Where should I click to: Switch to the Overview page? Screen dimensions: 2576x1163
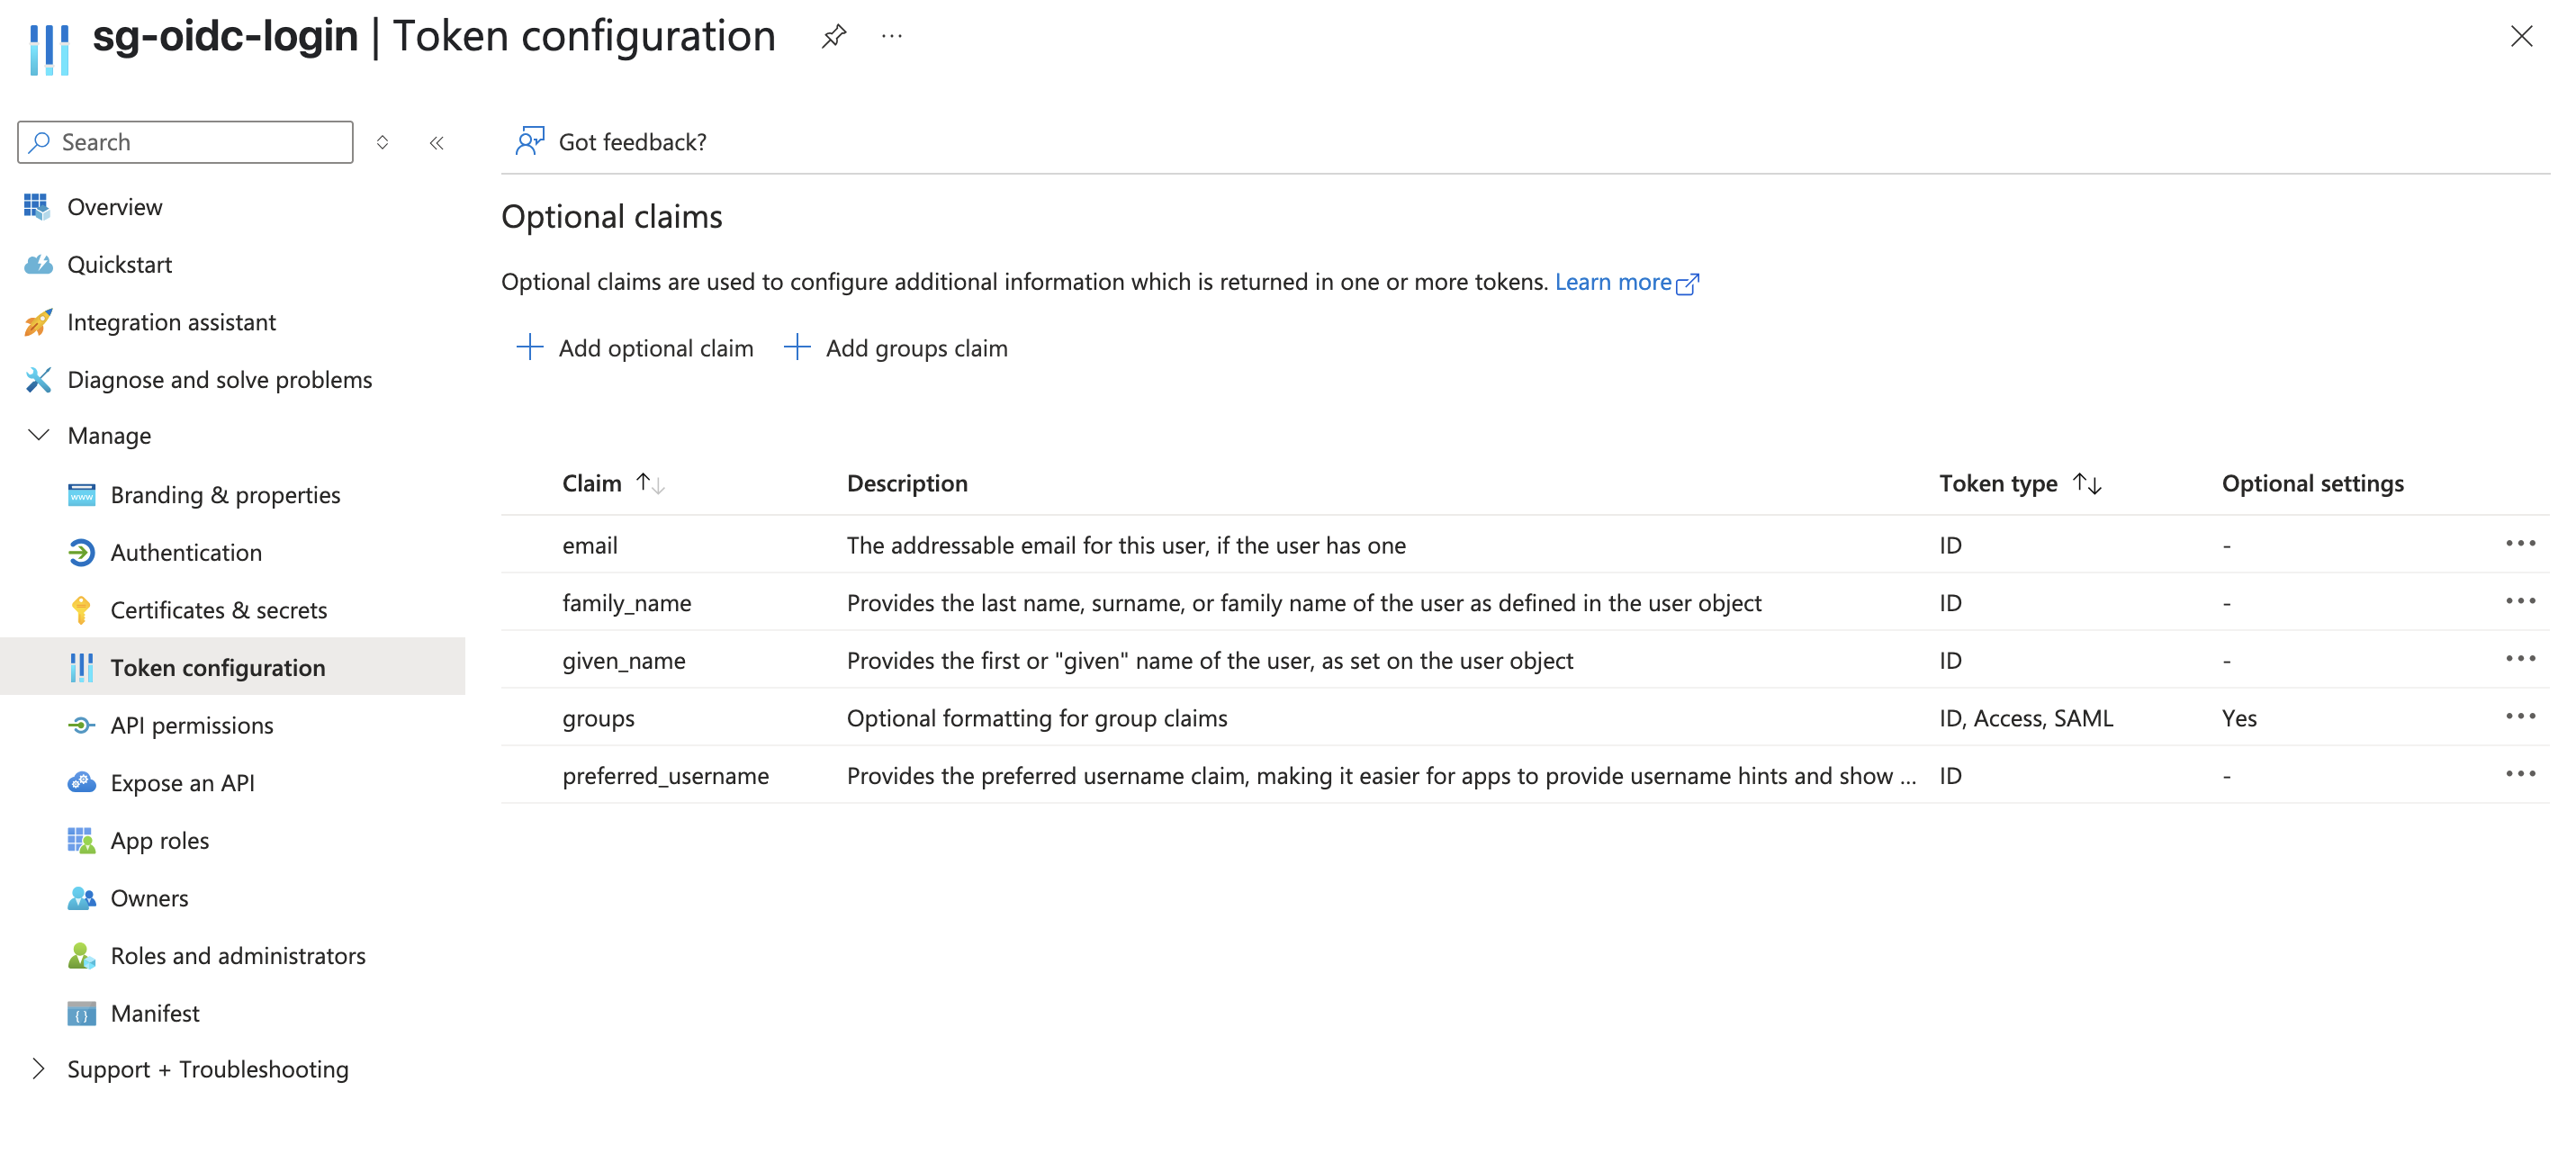point(115,206)
